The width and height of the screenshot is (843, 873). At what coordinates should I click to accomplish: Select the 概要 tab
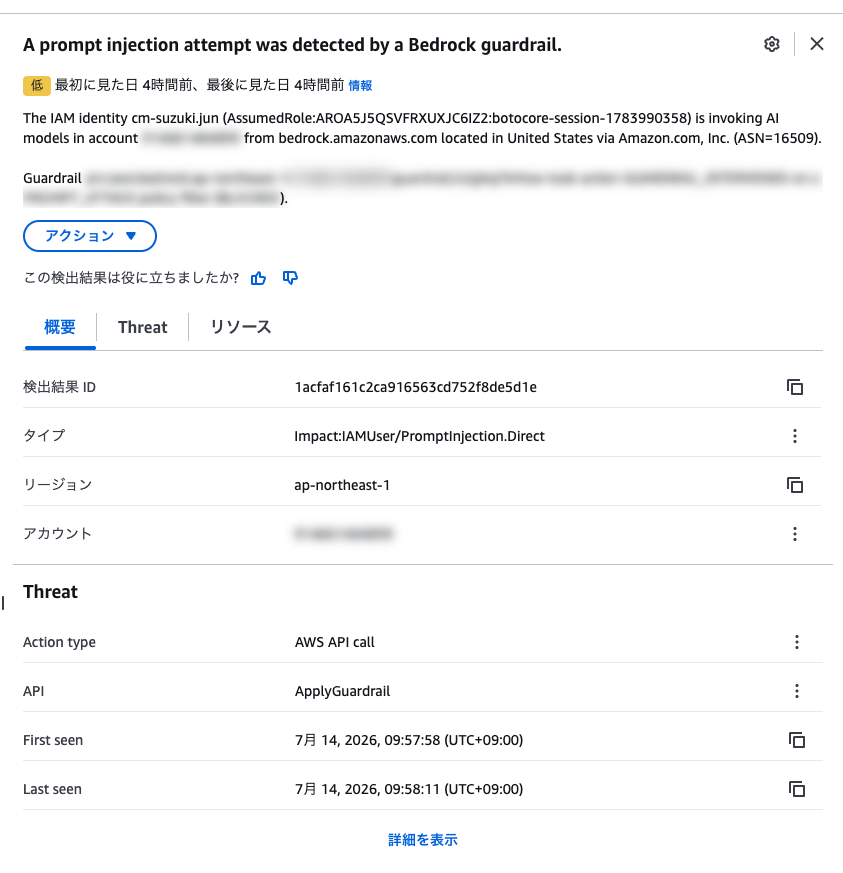(60, 327)
